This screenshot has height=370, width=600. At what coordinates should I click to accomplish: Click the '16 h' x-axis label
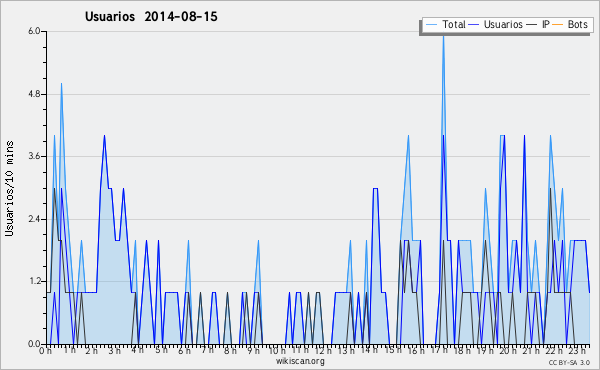416,350
